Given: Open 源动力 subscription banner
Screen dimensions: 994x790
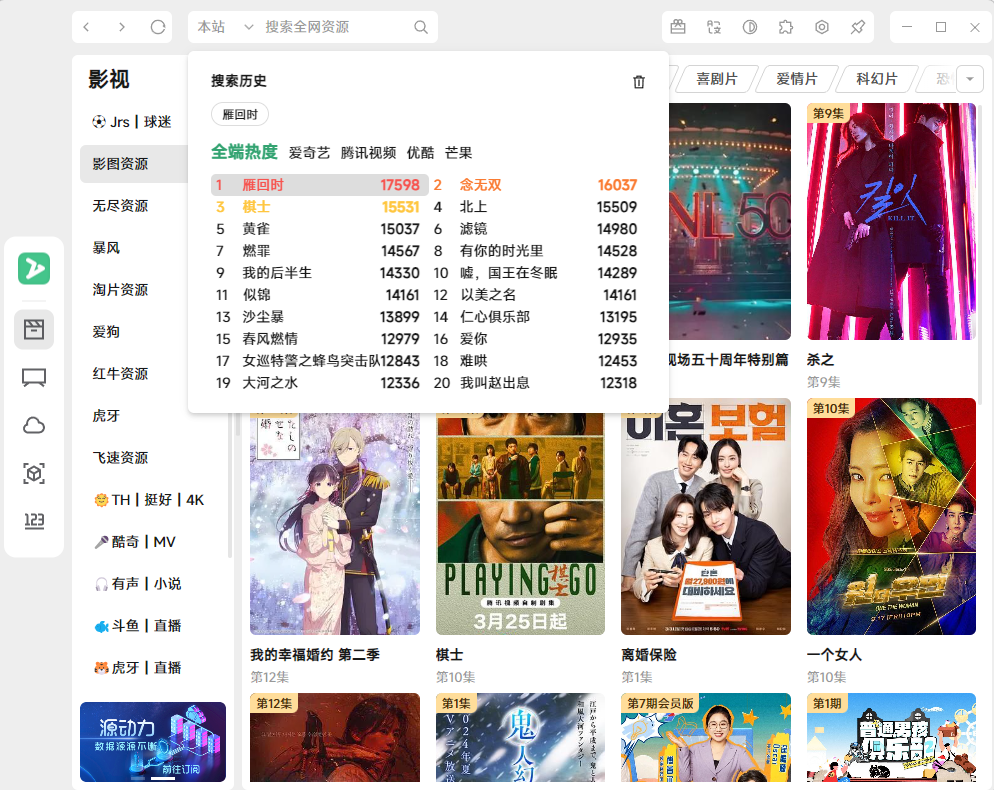Looking at the screenshot, I should tap(153, 742).
